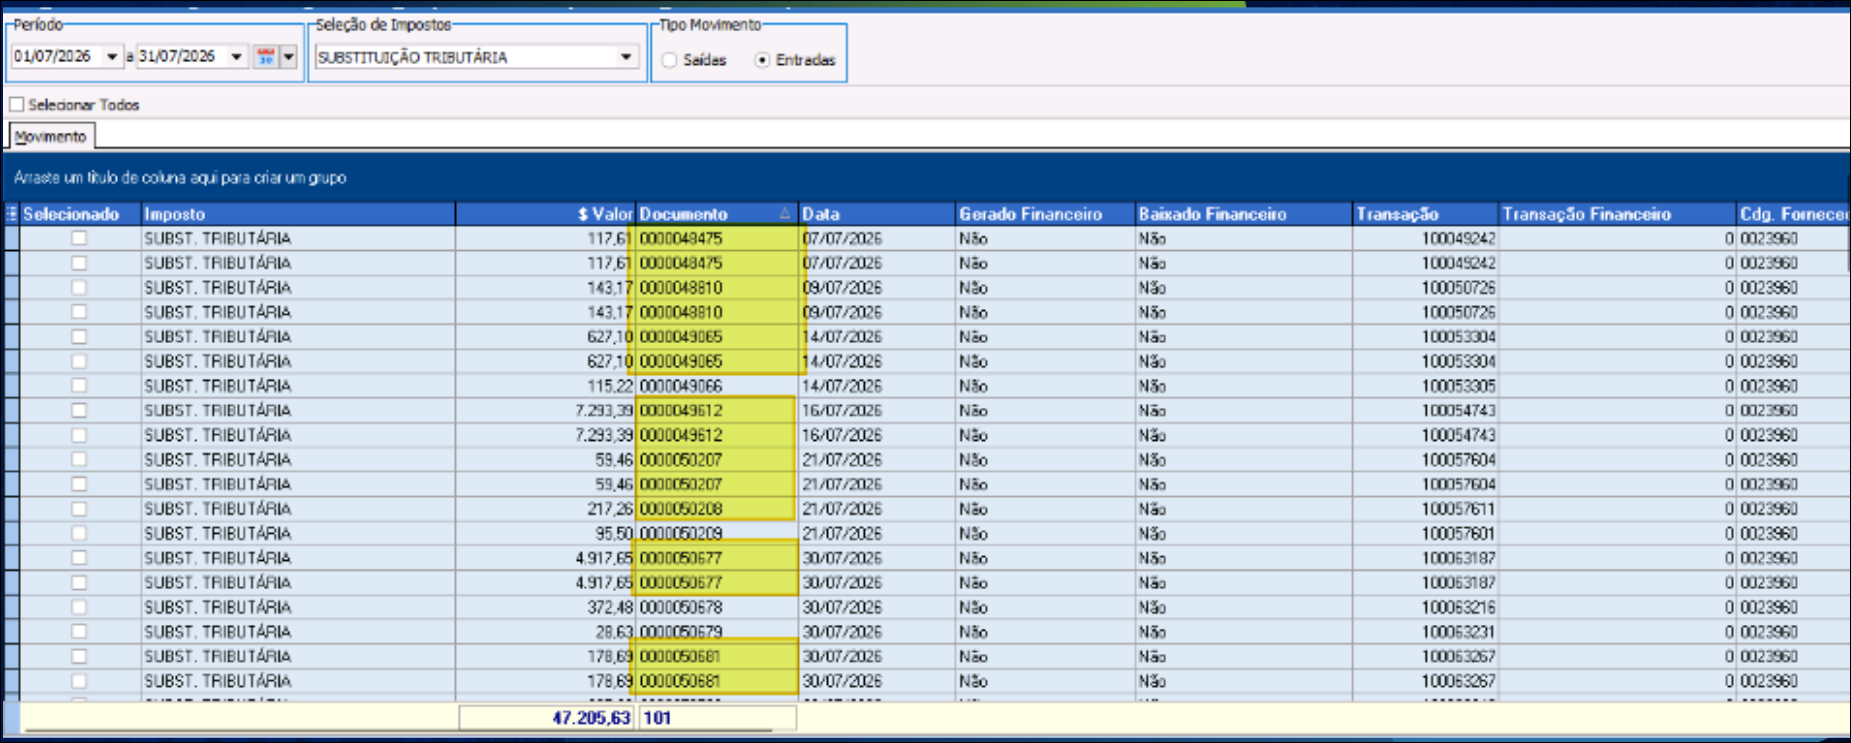Click the total value 47.205,63 in footer
Screen dimensions: 1851x743
click(547, 718)
